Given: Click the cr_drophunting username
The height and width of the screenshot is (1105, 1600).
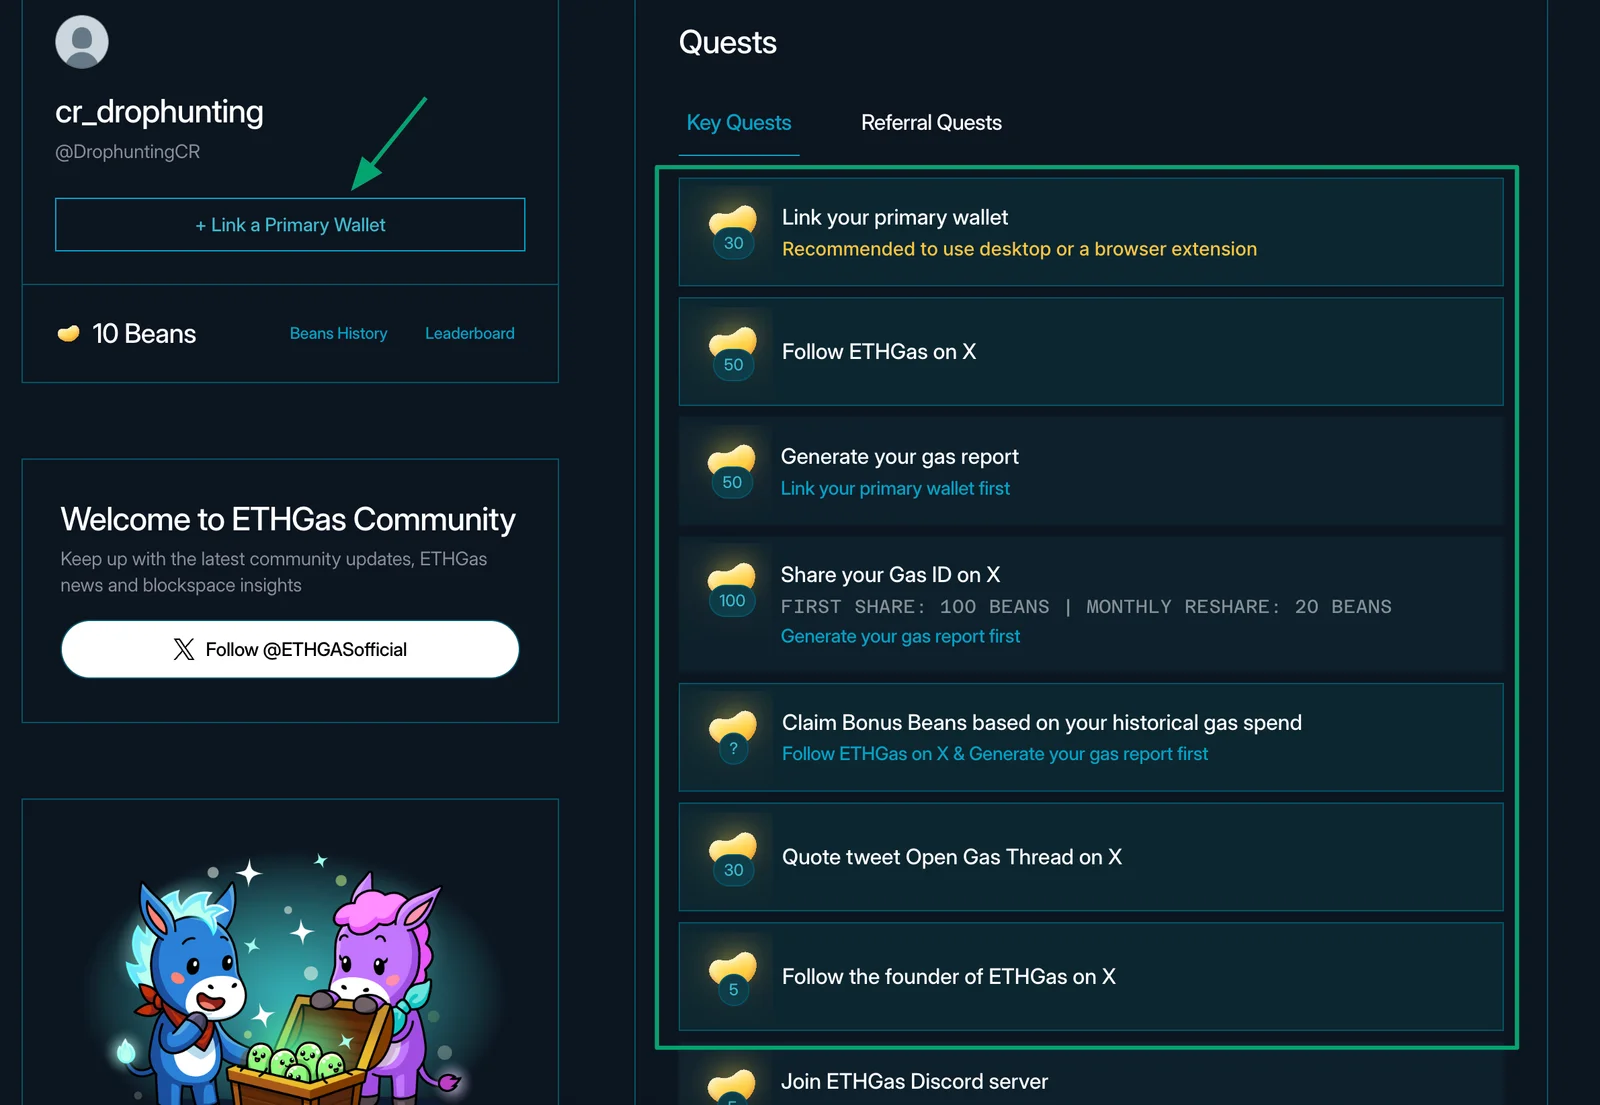Looking at the screenshot, I should point(159,112).
